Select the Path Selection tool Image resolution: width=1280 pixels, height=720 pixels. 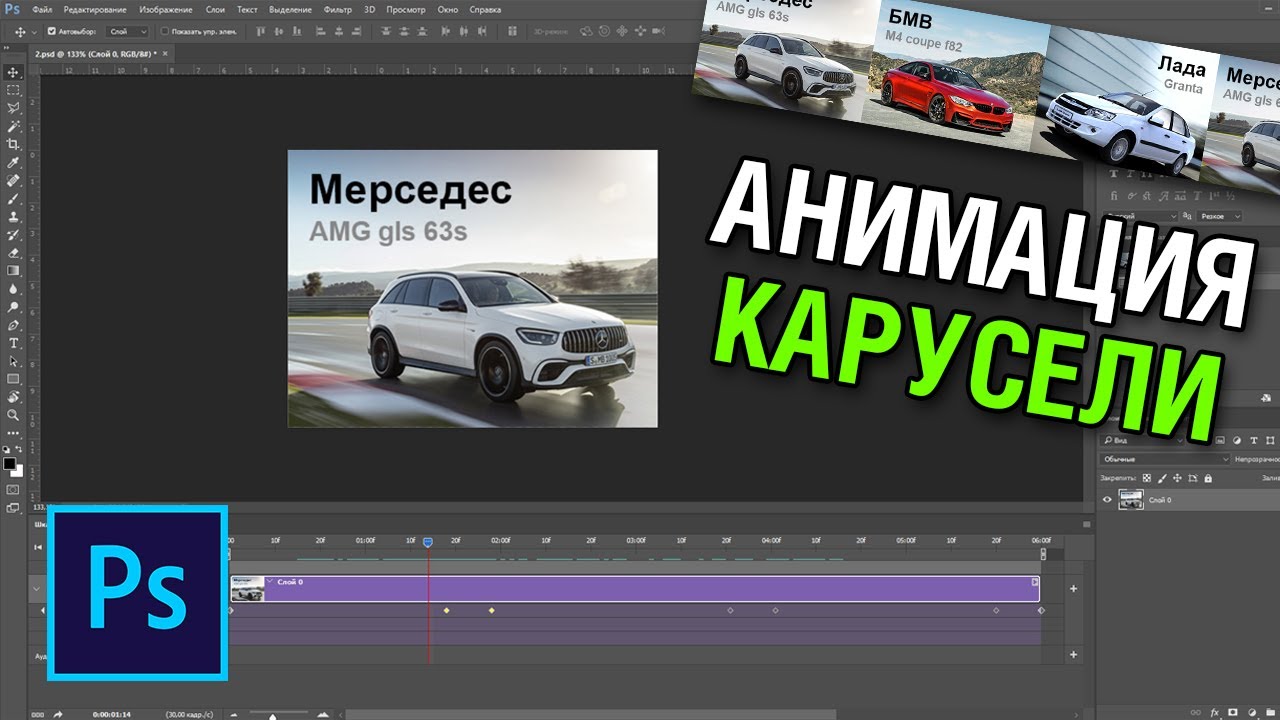pyautogui.click(x=13, y=360)
